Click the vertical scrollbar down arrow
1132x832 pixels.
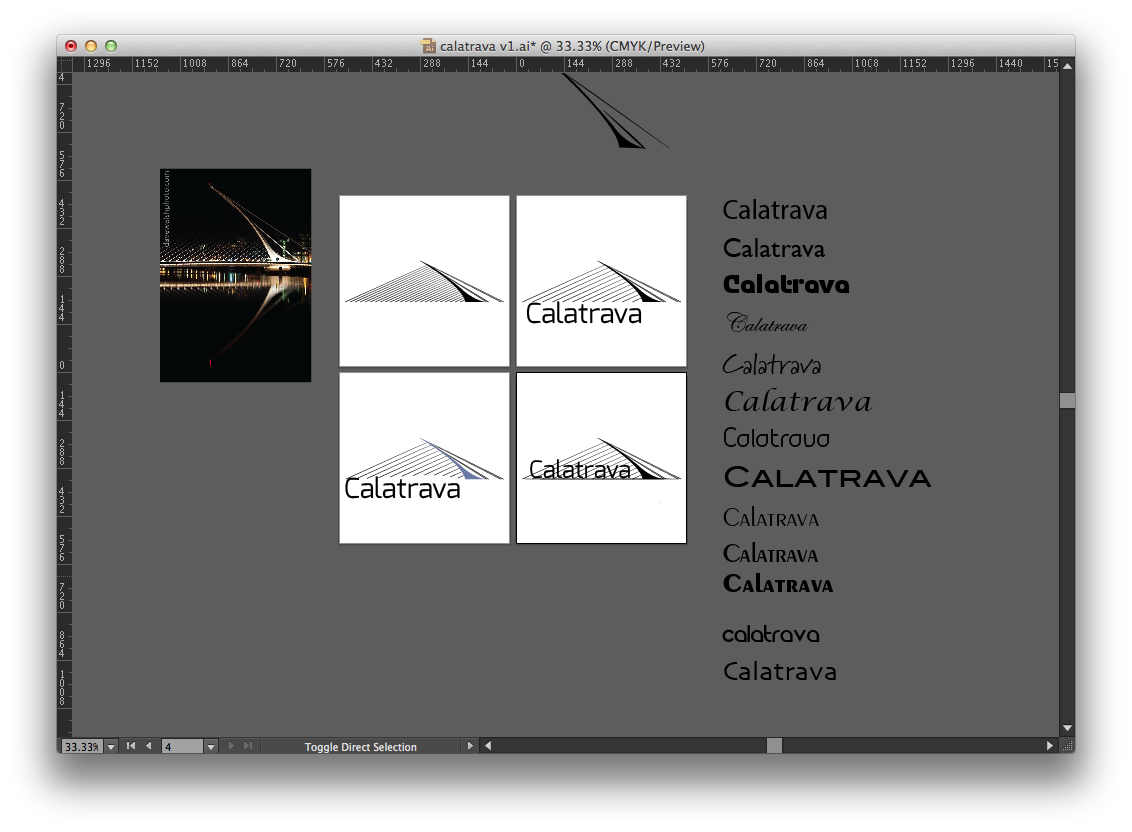point(1067,728)
